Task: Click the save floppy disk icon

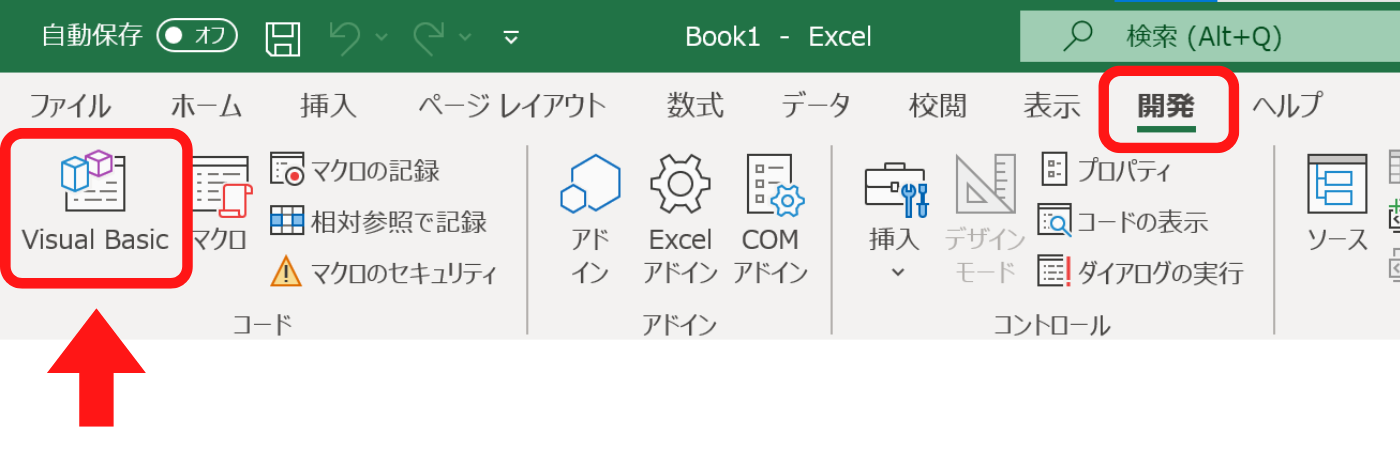Action: 283,38
